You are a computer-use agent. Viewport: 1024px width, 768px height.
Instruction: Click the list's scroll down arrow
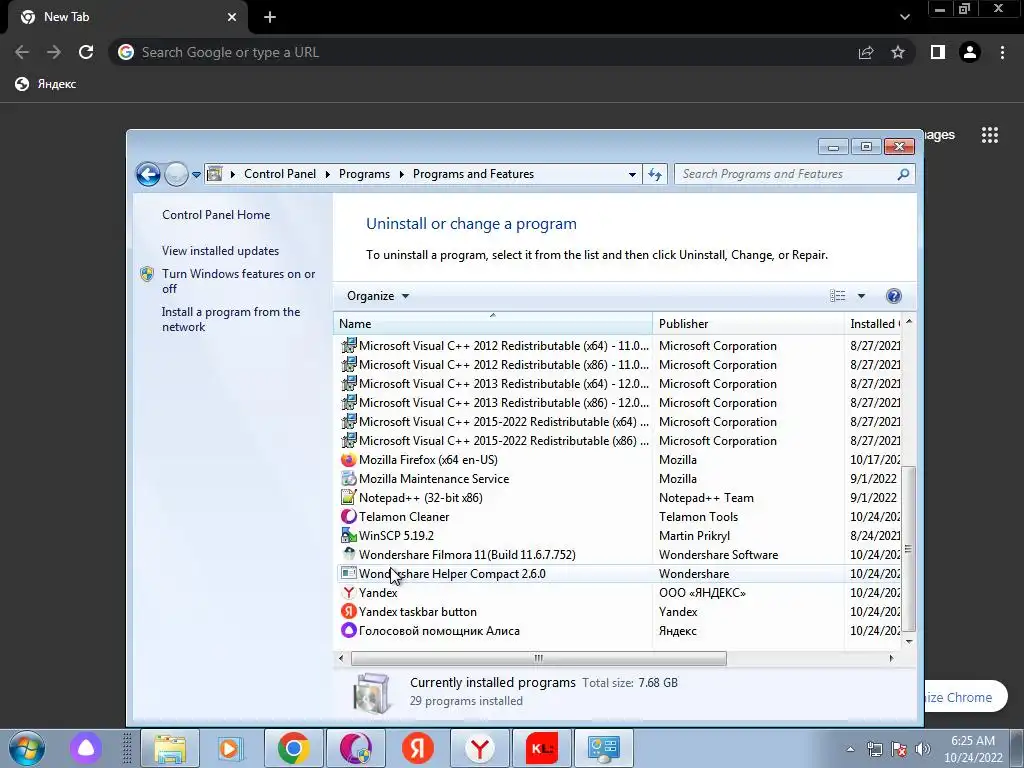click(908, 641)
